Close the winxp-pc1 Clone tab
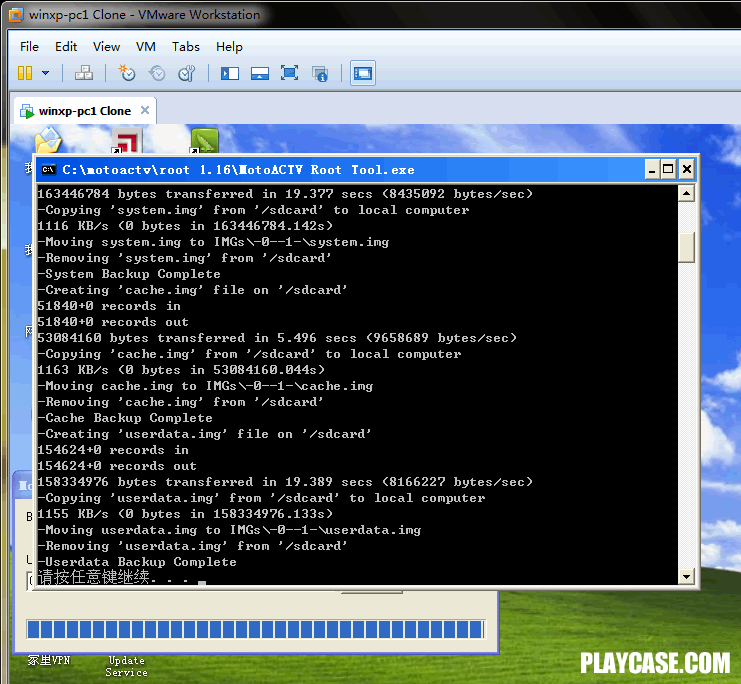 145,110
